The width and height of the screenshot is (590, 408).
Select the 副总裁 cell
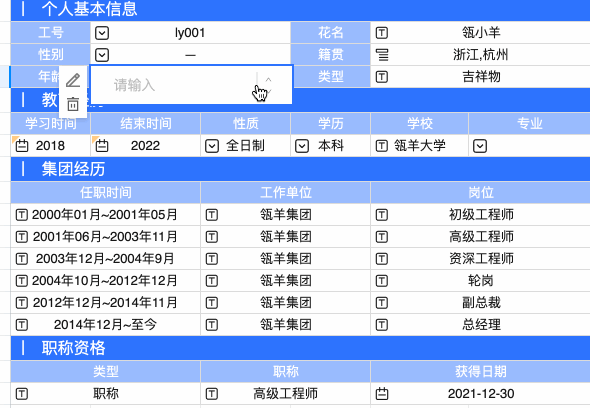tap(481, 303)
